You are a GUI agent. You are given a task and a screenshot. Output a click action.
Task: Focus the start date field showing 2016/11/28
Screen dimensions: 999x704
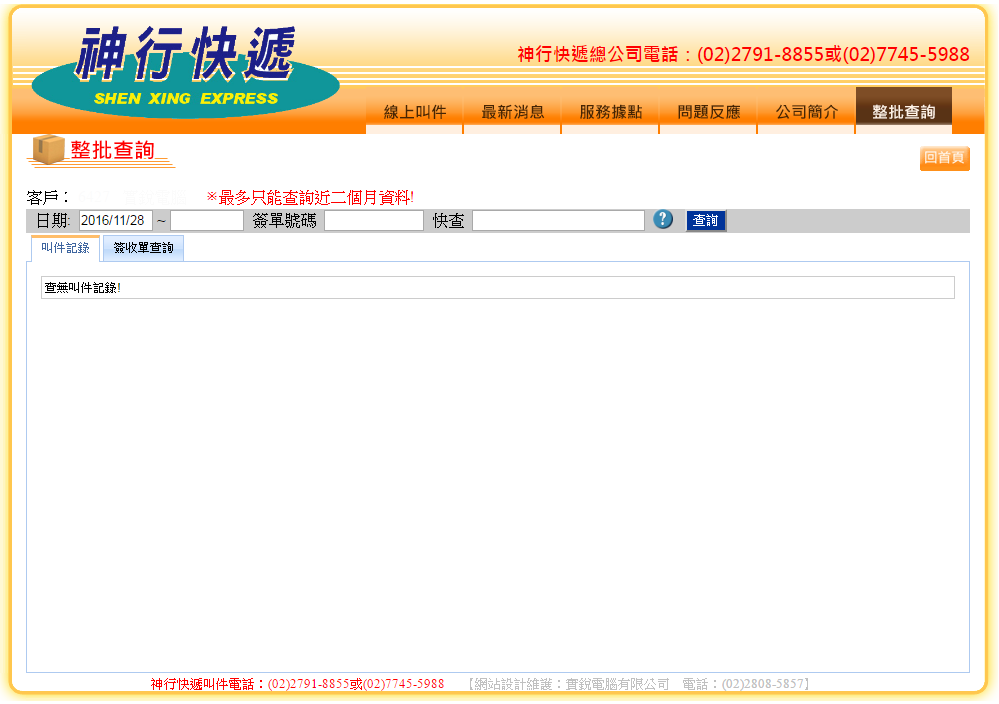115,221
